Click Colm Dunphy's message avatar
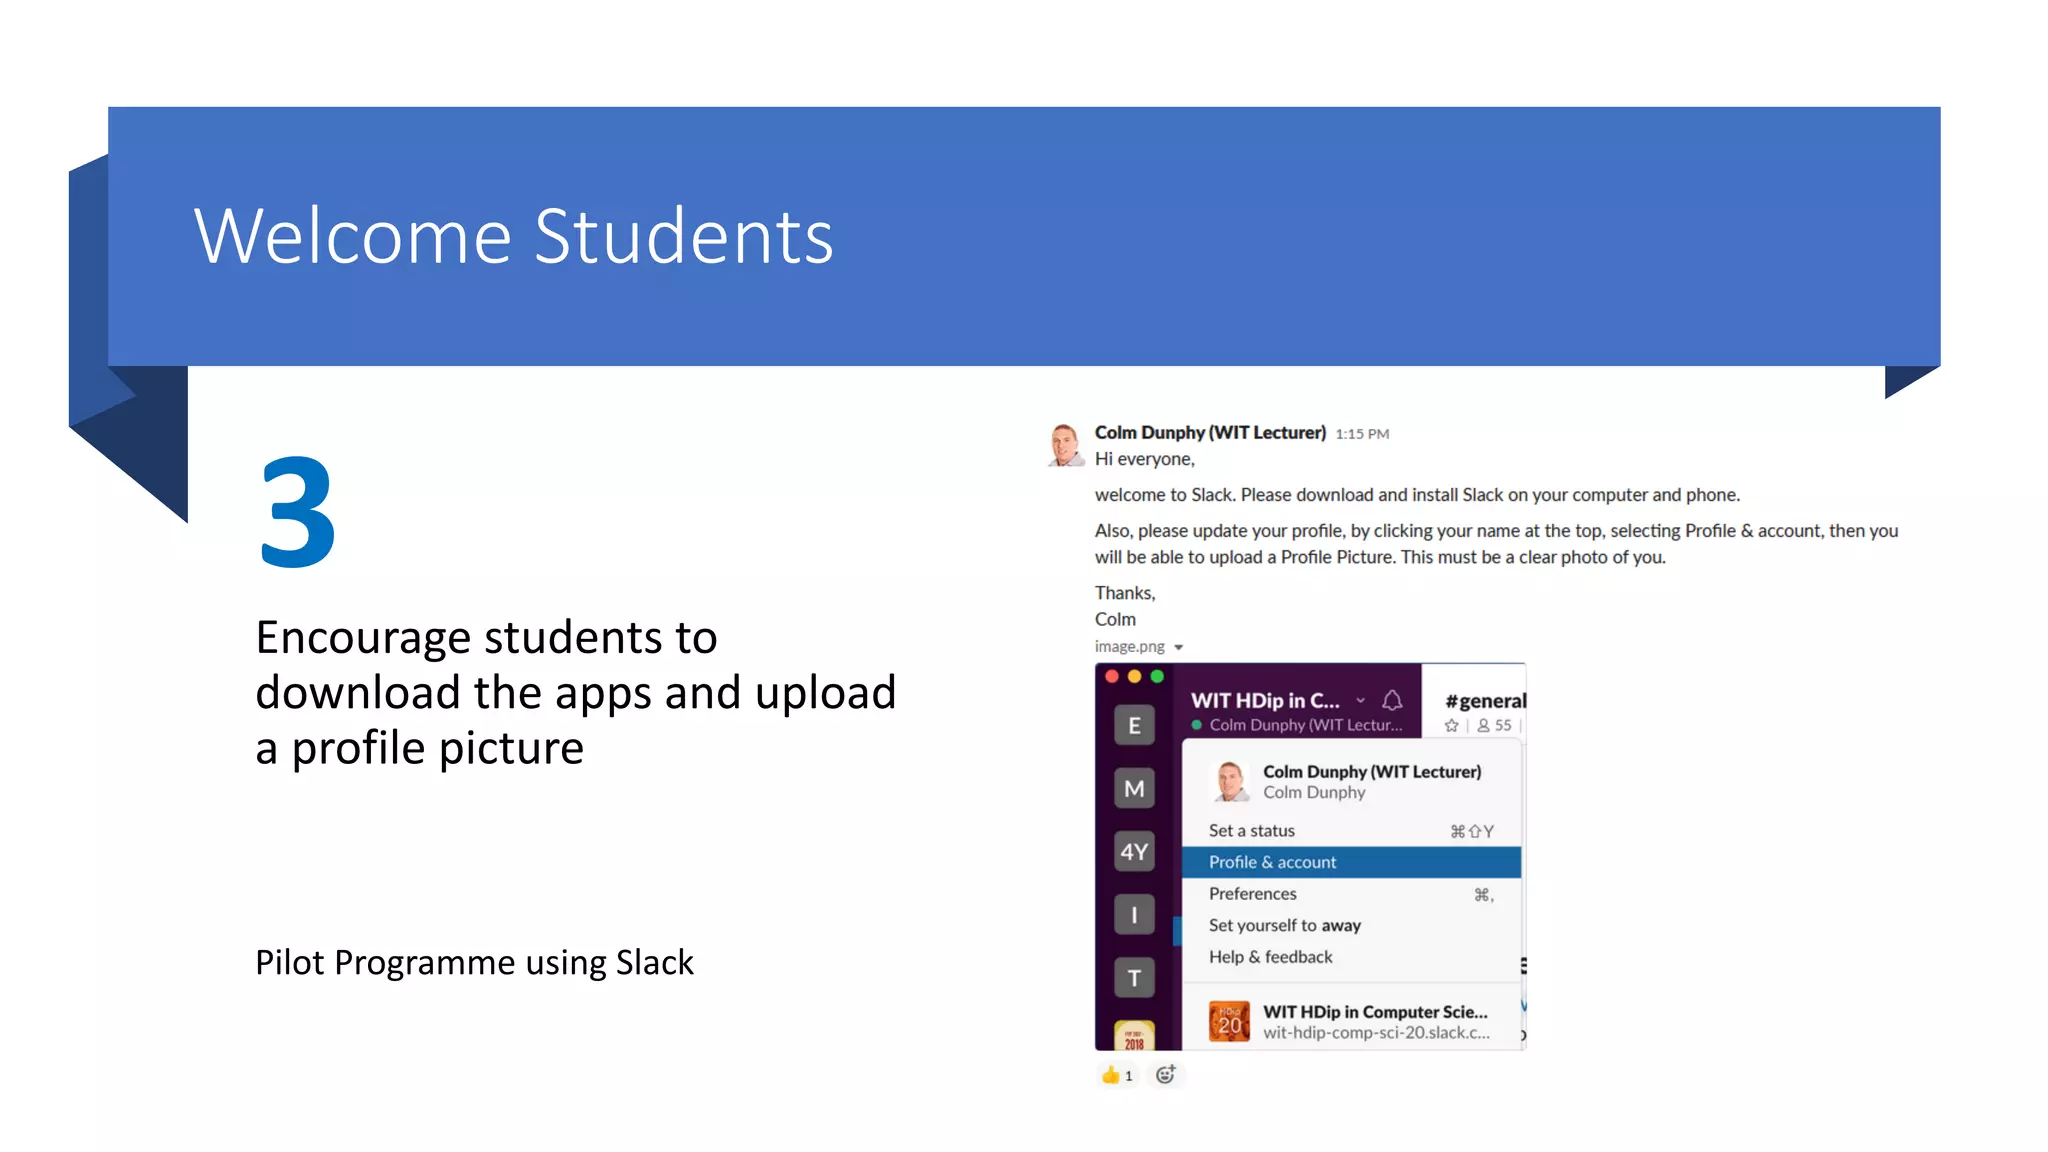 click(1066, 445)
